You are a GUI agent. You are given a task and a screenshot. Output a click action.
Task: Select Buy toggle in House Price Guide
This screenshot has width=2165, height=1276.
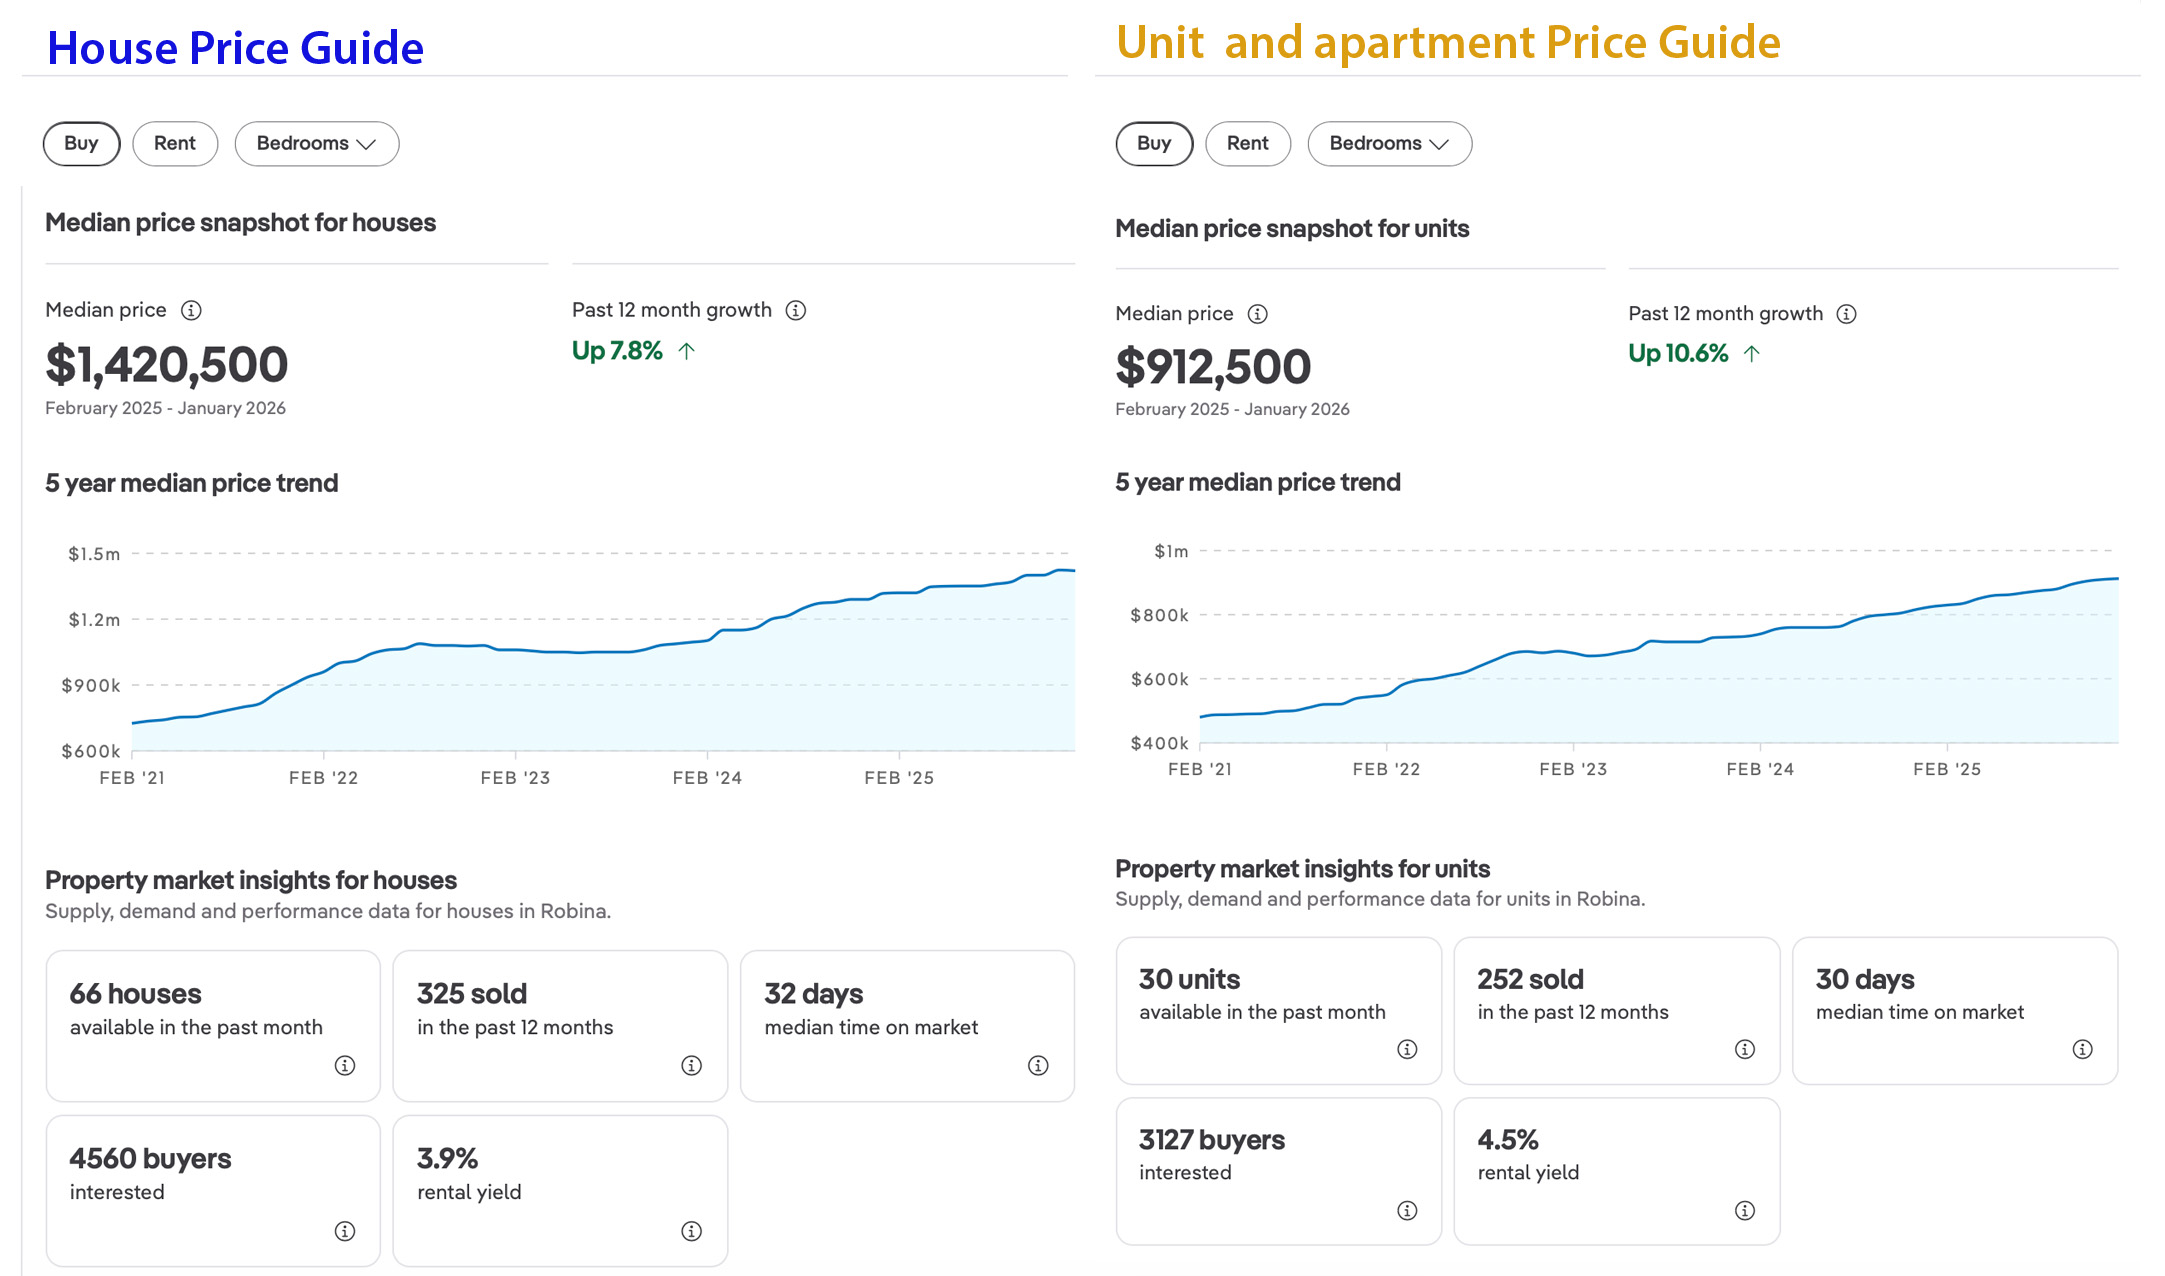pos(81,143)
